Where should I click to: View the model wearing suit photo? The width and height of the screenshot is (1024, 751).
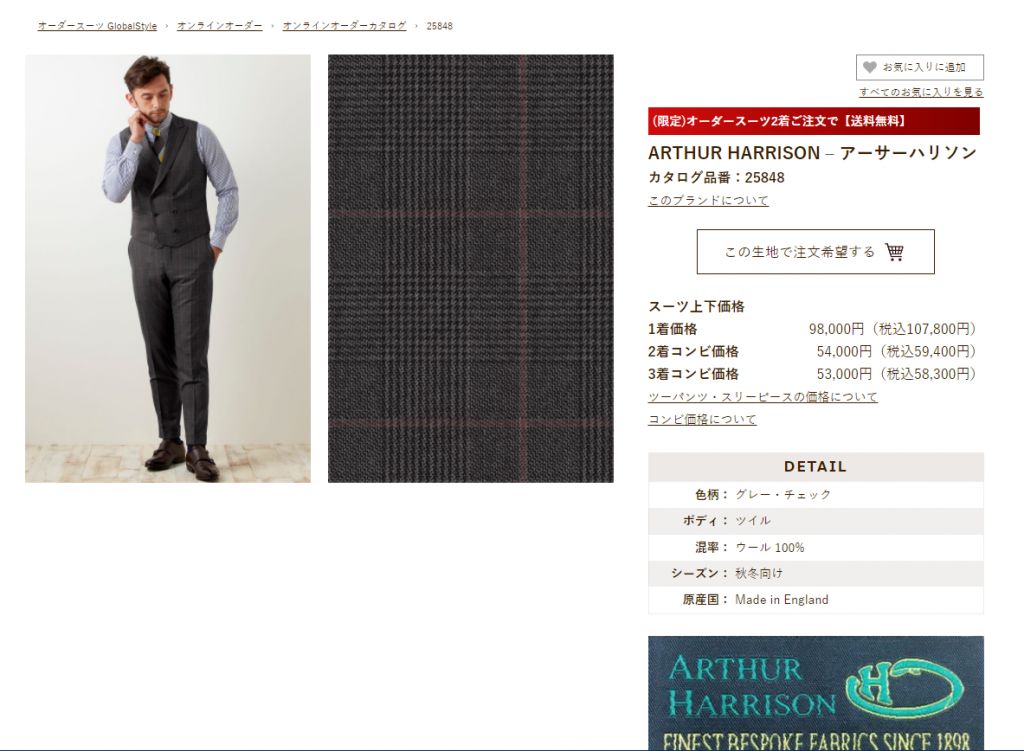(168, 268)
